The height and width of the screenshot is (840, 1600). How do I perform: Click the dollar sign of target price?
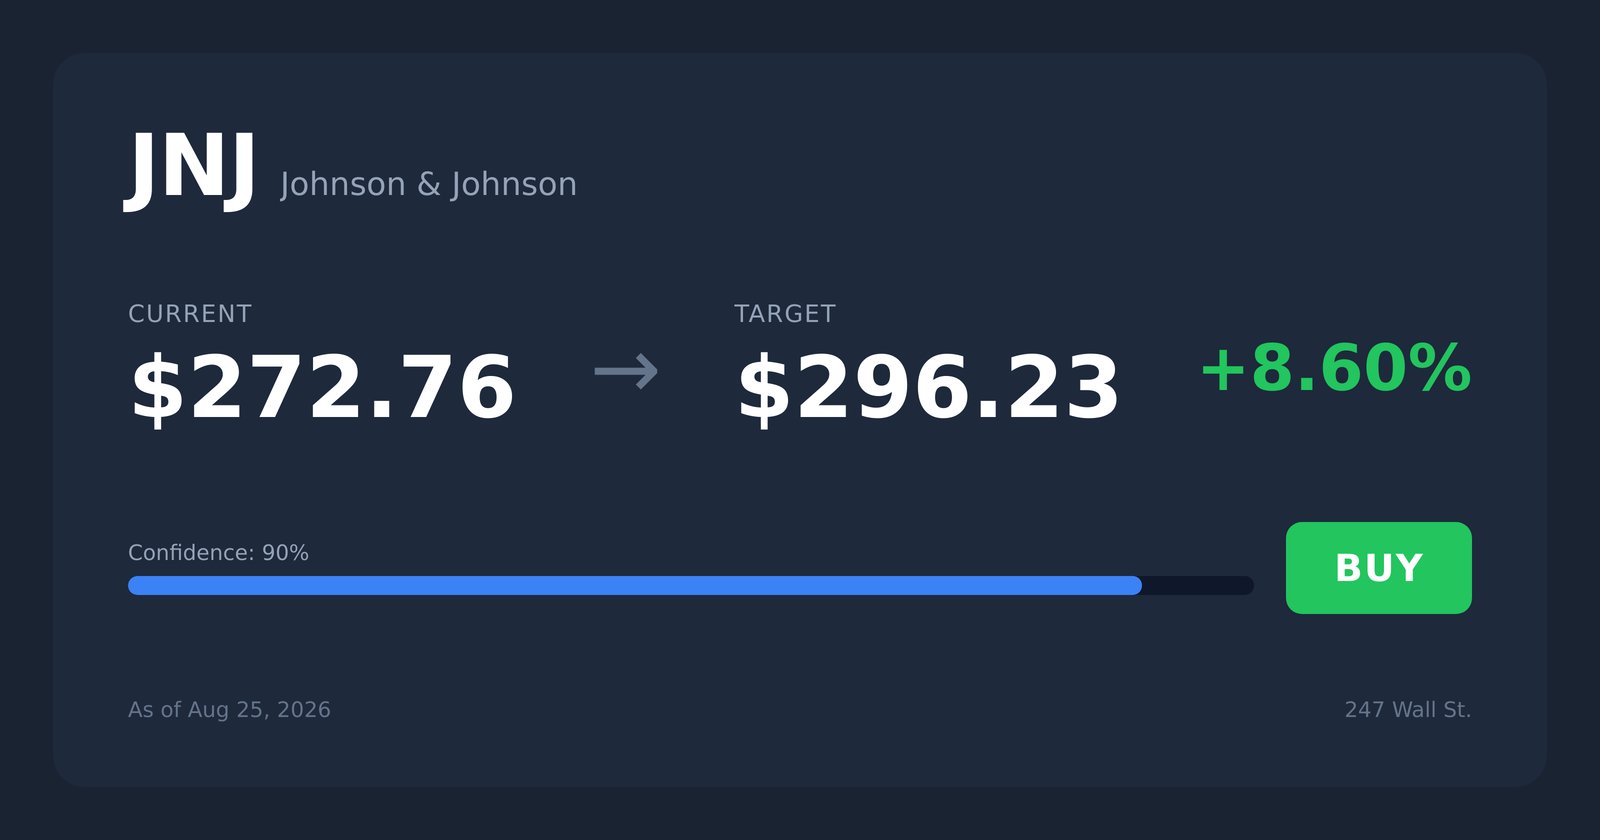[x=764, y=389]
